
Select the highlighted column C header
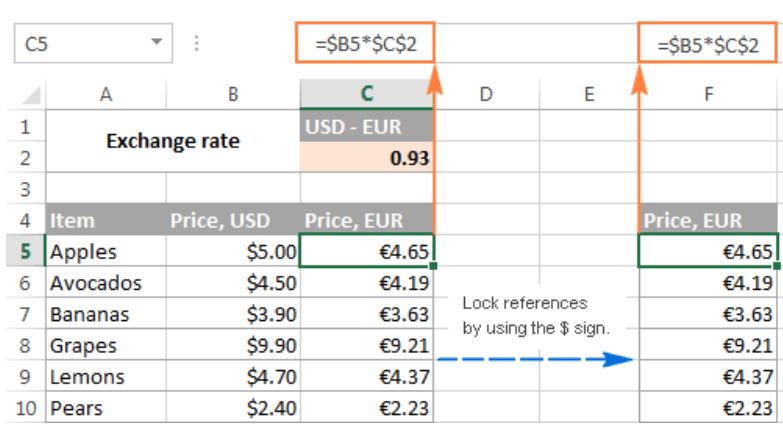pyautogui.click(x=367, y=94)
